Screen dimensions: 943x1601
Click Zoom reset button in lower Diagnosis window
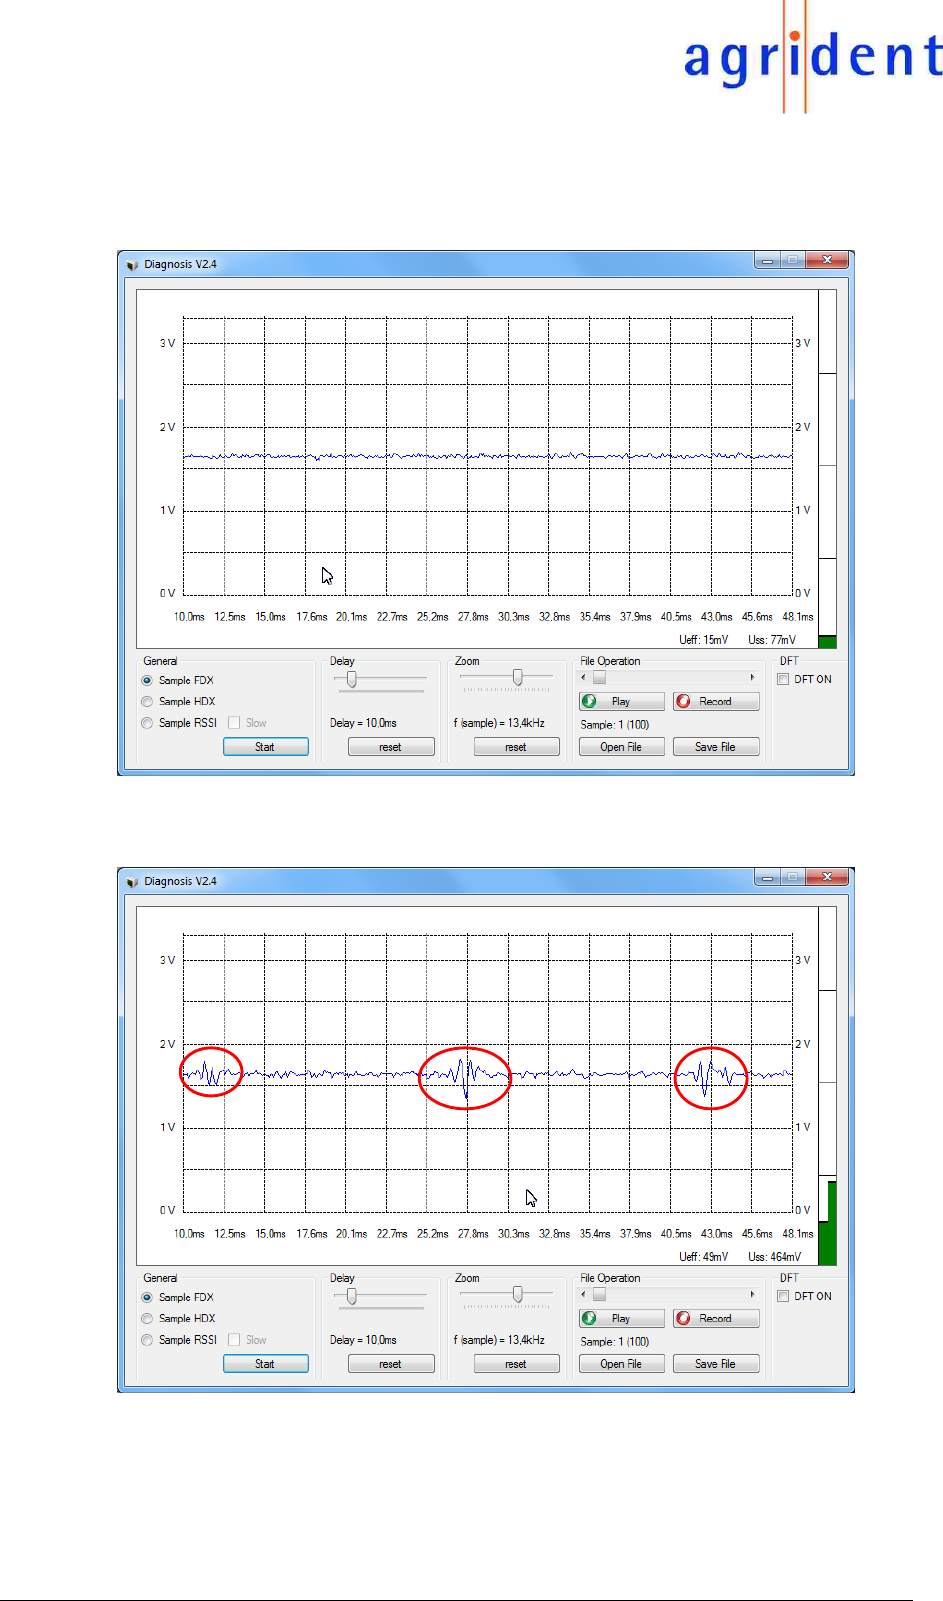516,1364
